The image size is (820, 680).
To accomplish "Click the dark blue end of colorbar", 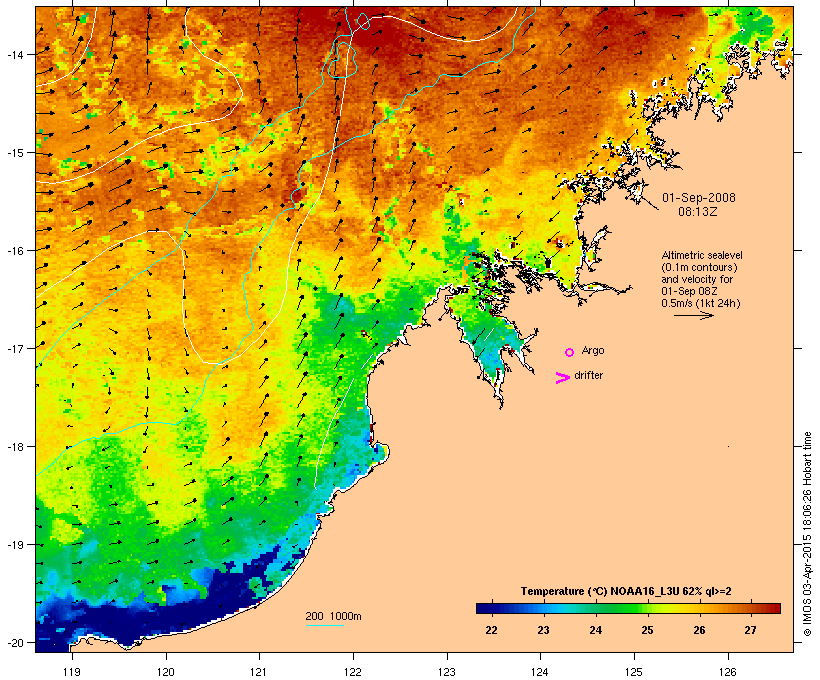I will (x=484, y=608).
